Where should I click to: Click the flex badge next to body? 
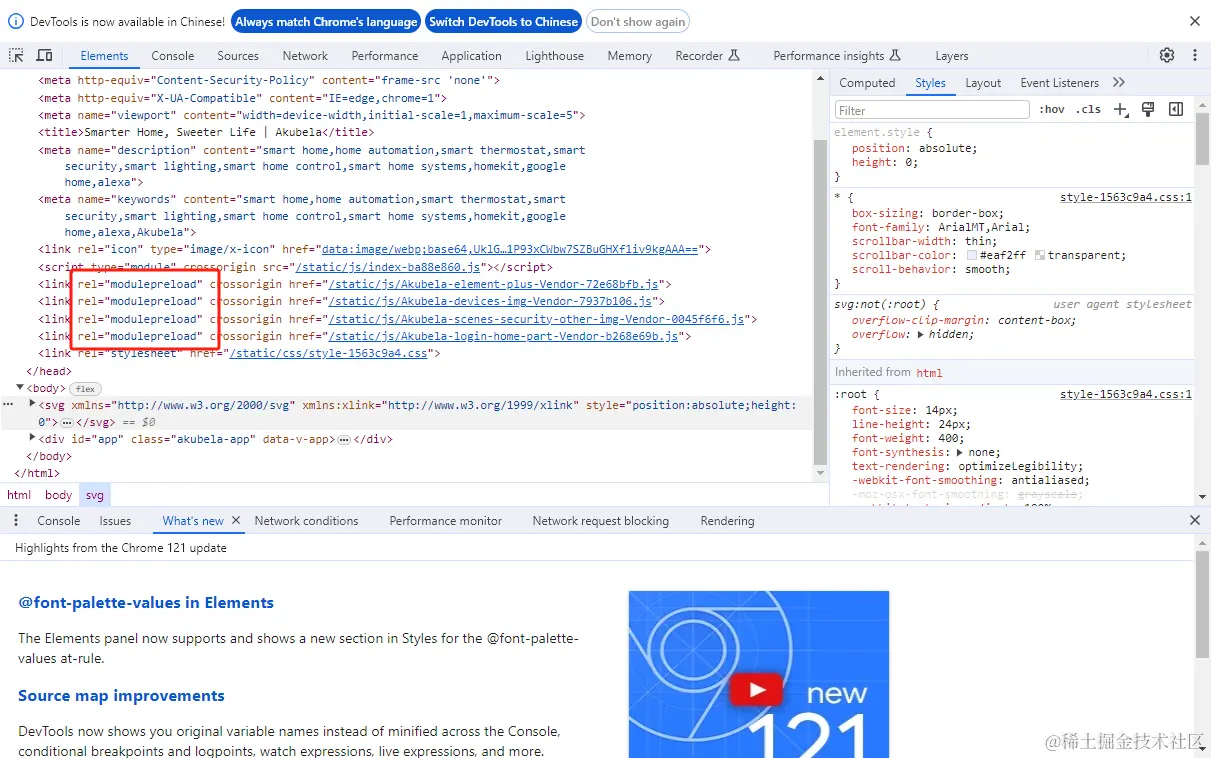[85, 389]
